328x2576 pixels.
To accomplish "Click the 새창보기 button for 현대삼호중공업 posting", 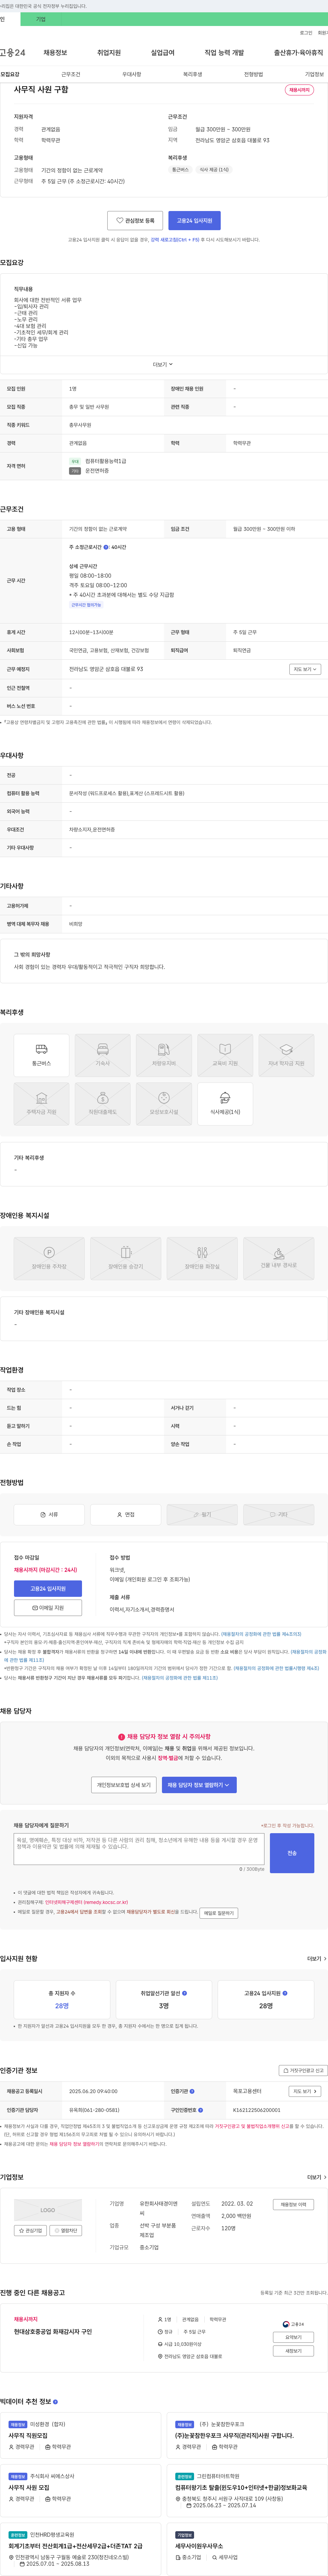I will (x=293, y=2351).
